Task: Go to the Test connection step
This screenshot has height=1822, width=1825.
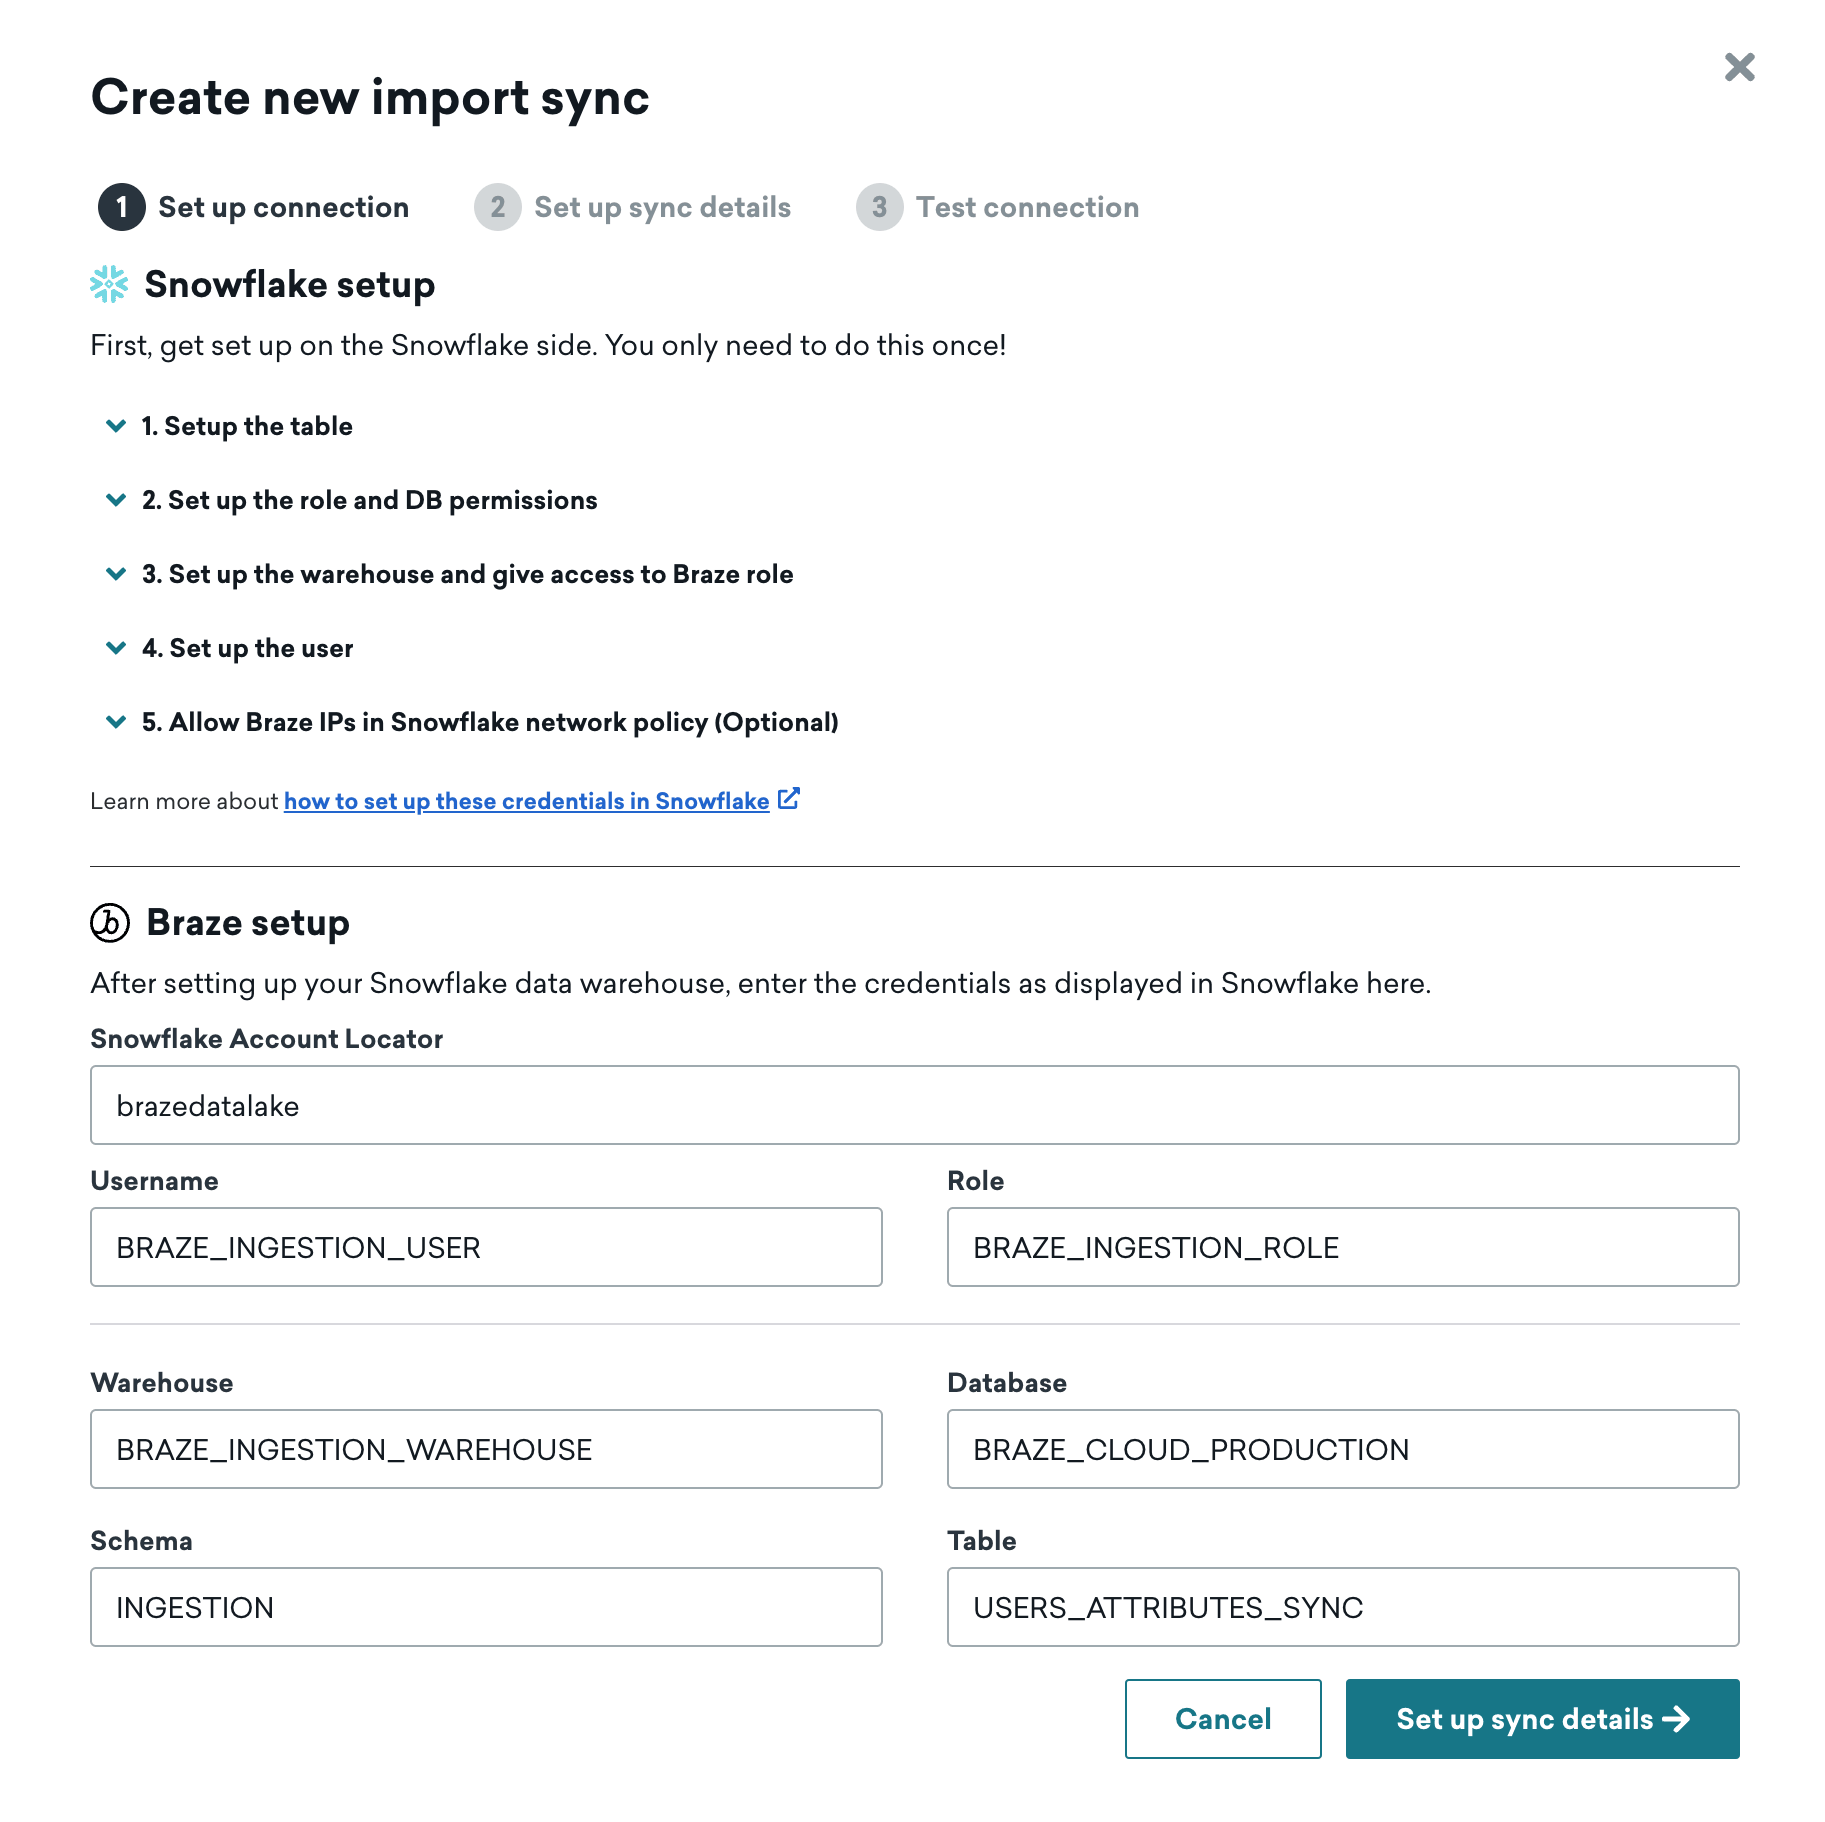Action: pos(1027,207)
